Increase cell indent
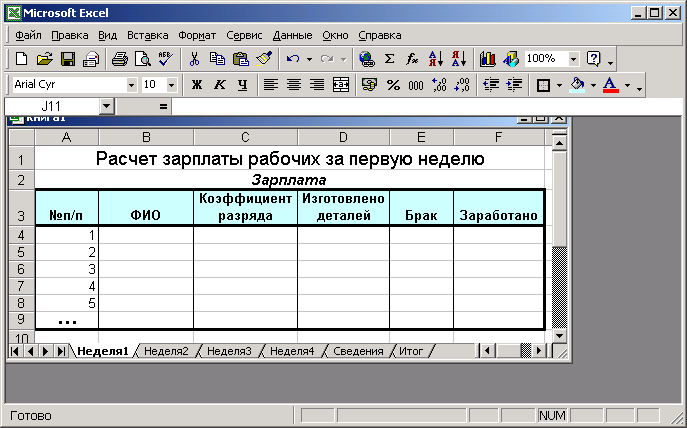687x428 pixels. click(514, 85)
